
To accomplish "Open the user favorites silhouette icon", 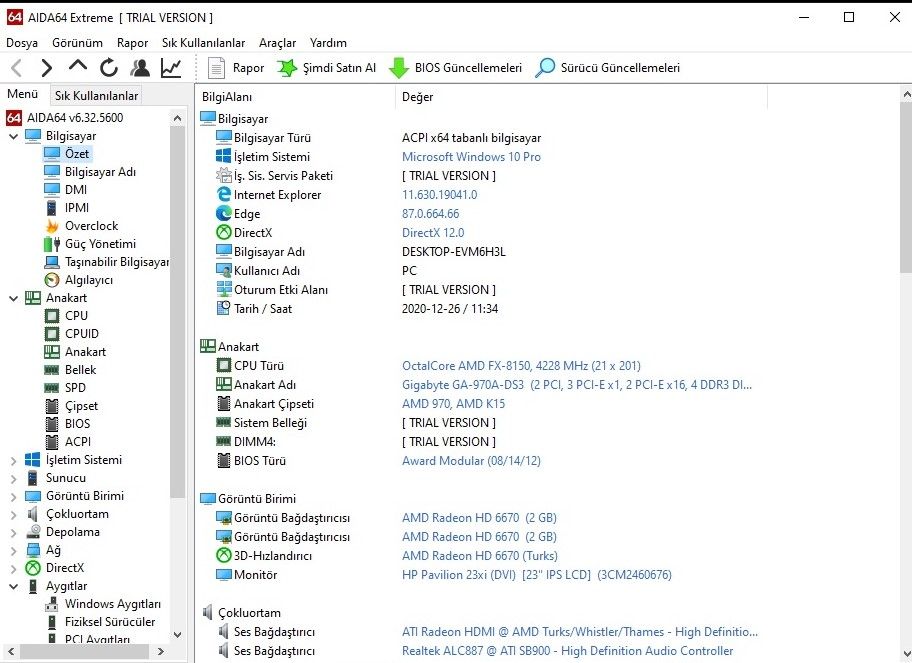I will click(140, 68).
